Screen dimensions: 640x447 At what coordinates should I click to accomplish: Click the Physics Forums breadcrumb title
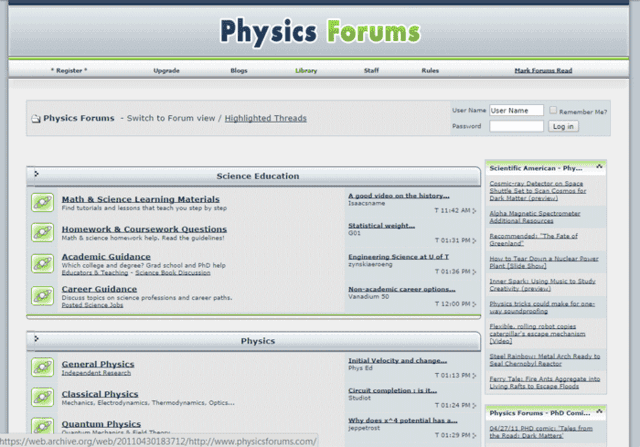point(79,118)
